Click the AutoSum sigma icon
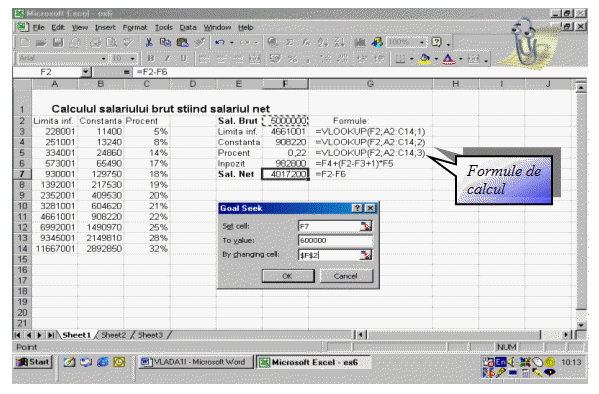 point(290,42)
